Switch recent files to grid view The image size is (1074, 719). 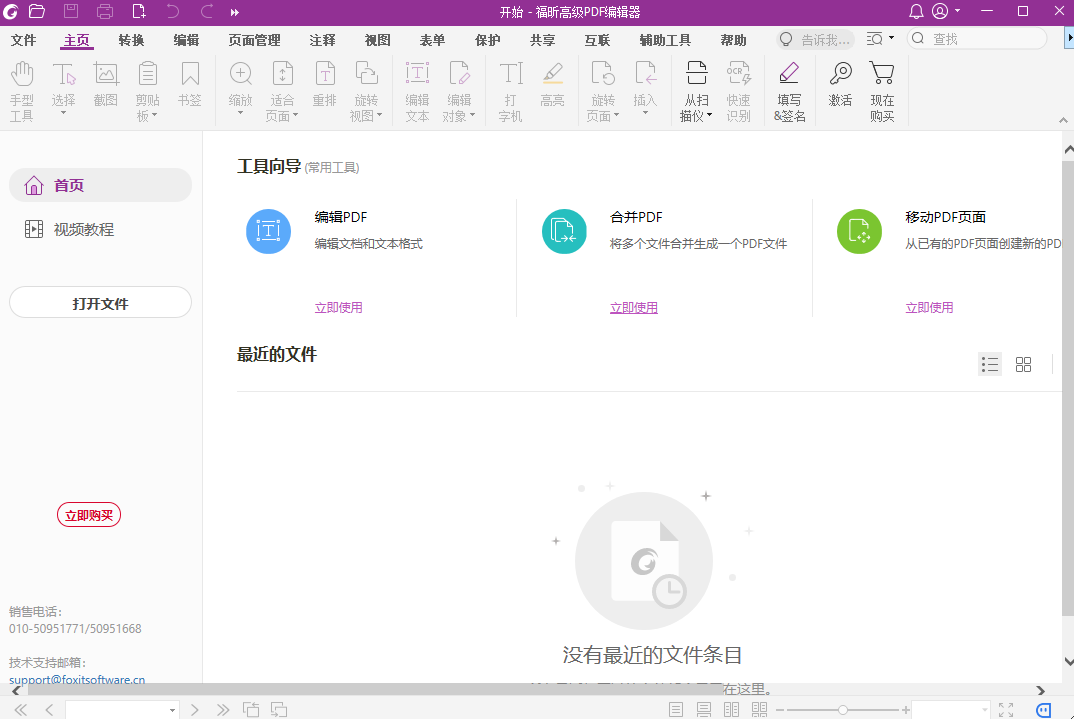[x=1023, y=364]
